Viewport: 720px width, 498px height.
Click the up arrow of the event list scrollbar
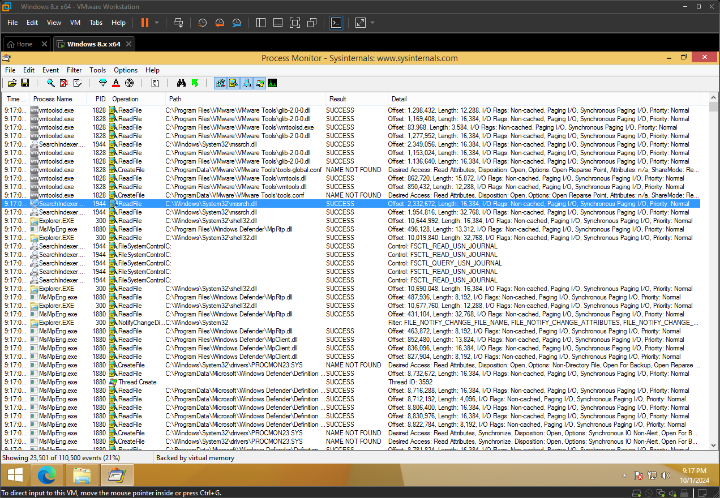[x=713, y=98]
